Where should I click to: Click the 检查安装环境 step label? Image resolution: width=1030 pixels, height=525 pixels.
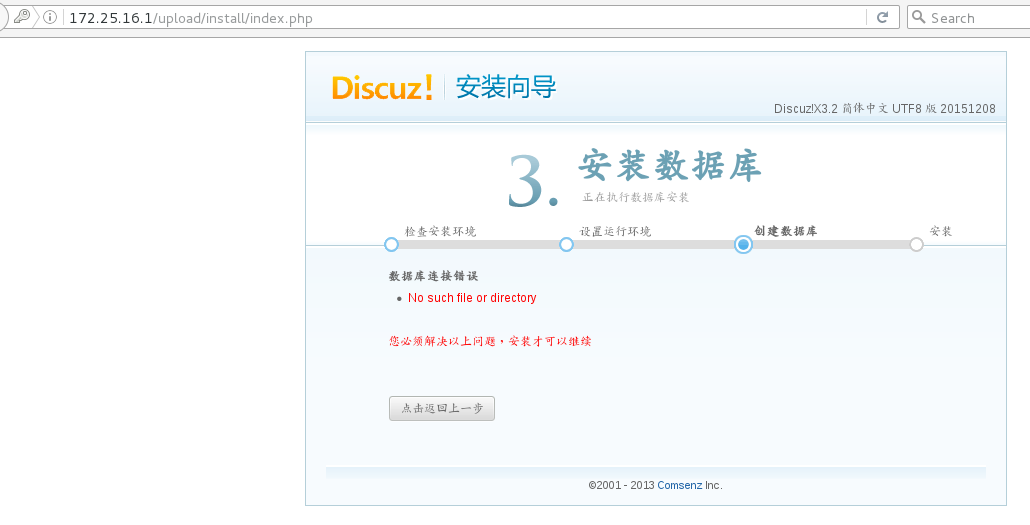click(440, 231)
